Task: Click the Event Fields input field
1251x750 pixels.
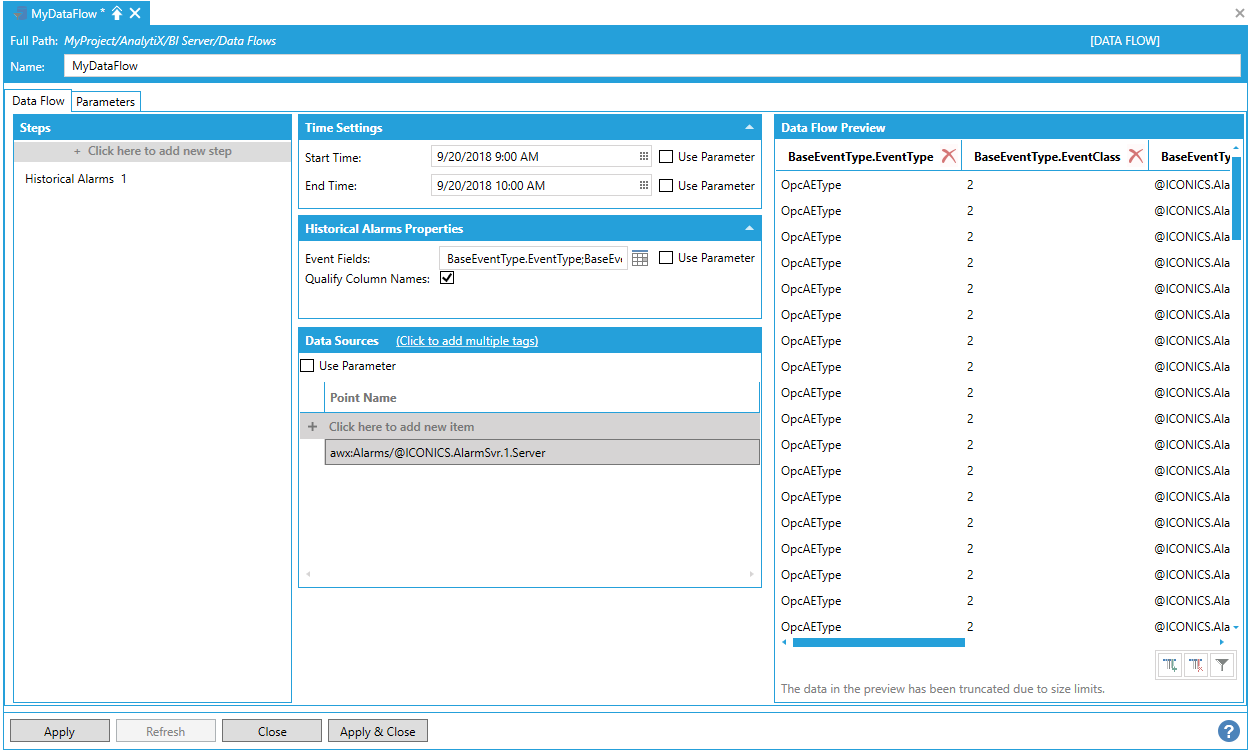Action: [x=534, y=258]
